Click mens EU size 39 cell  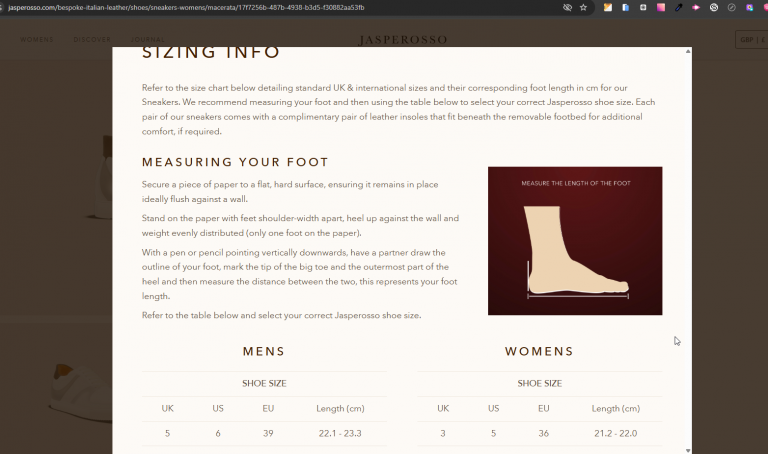(268, 433)
